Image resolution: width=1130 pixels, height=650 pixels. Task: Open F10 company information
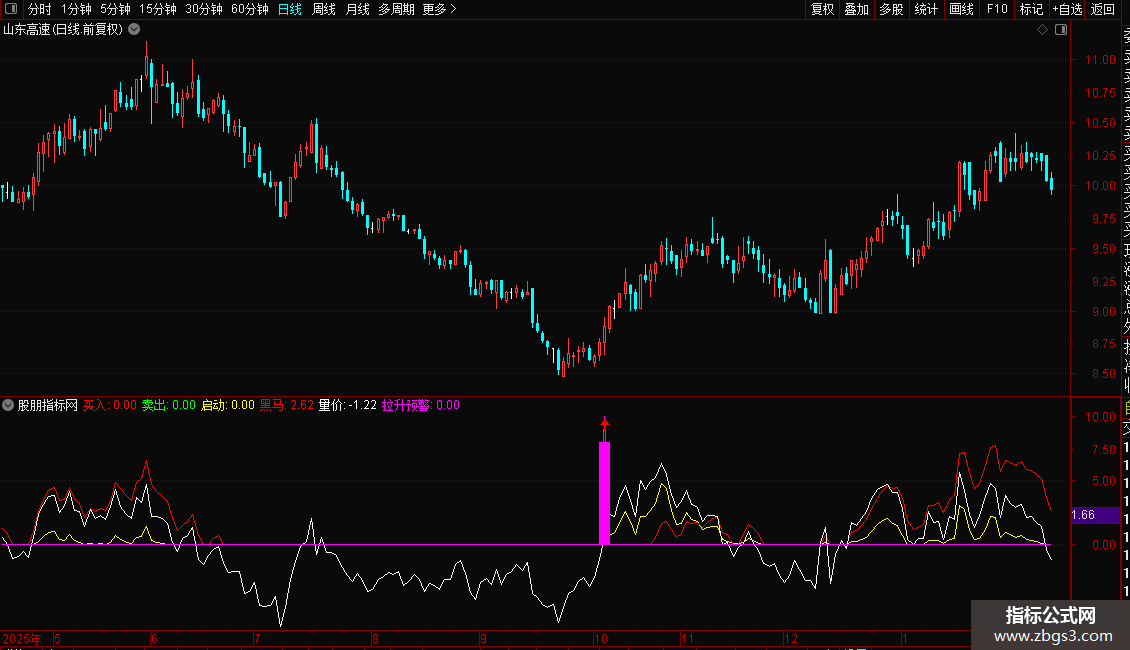tap(996, 10)
